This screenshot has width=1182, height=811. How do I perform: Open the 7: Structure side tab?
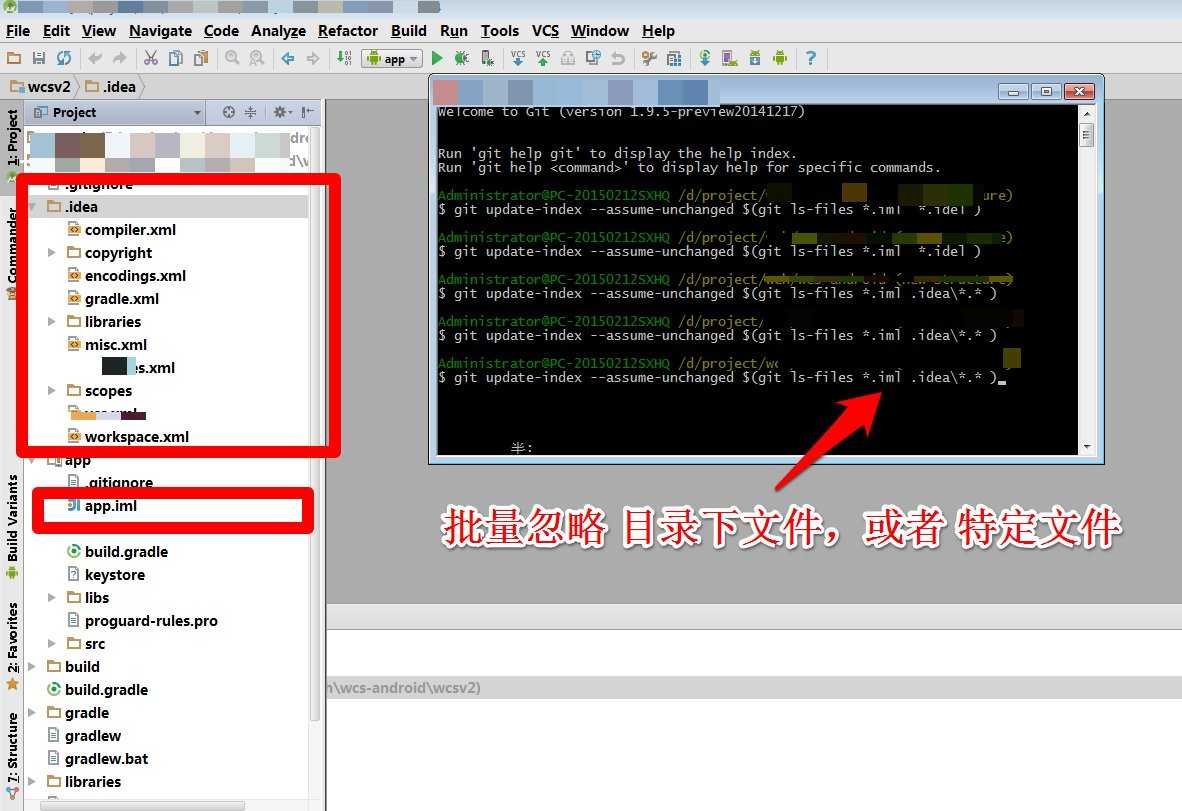point(12,756)
